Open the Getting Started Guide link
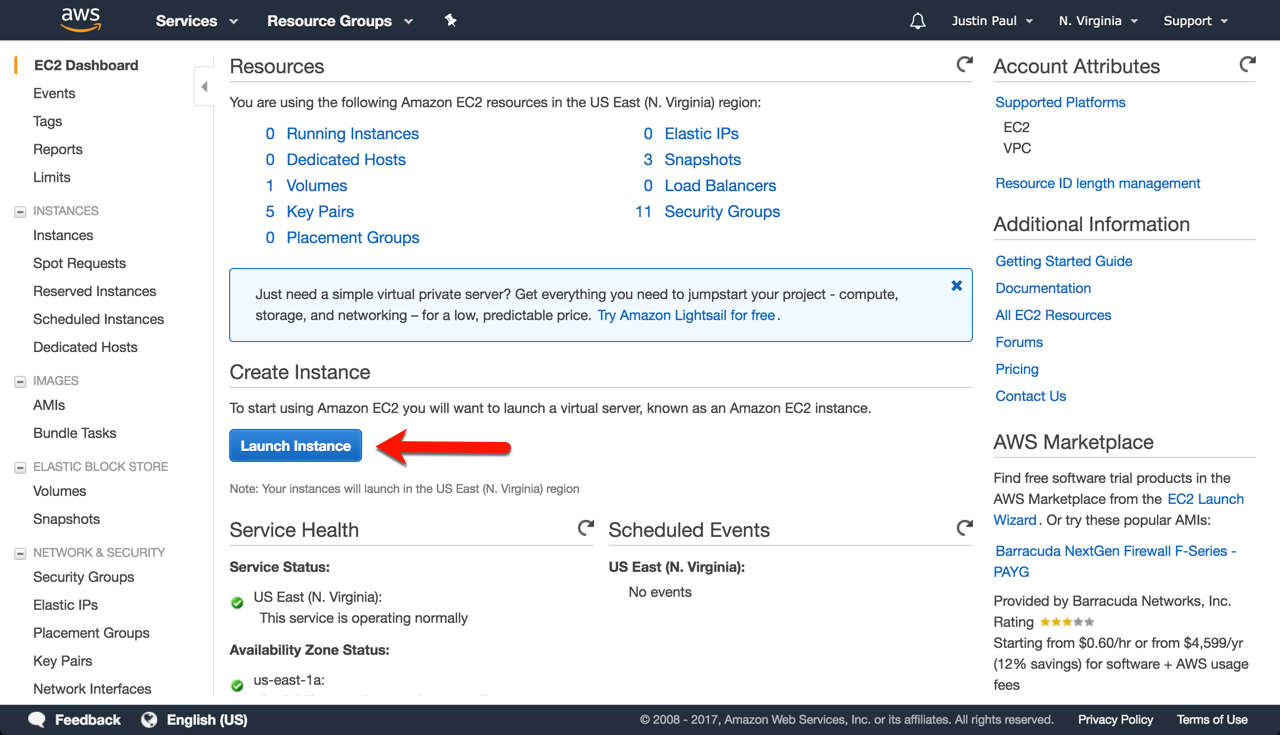 (x=1064, y=261)
